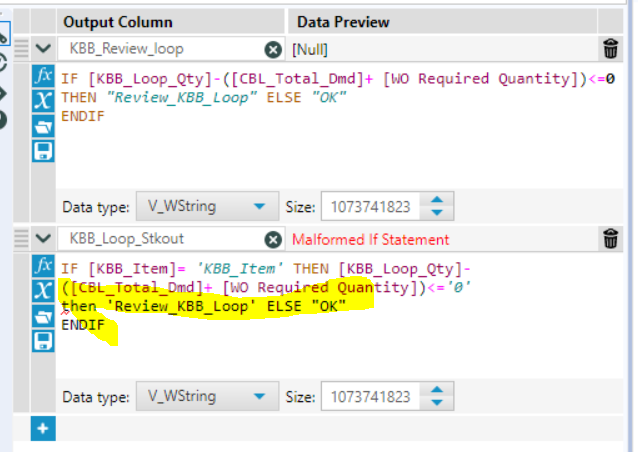Image resolution: width=638 pixels, height=452 pixels.
Task: Collapse the KBB_Review_loop expression
Action: 43,48
